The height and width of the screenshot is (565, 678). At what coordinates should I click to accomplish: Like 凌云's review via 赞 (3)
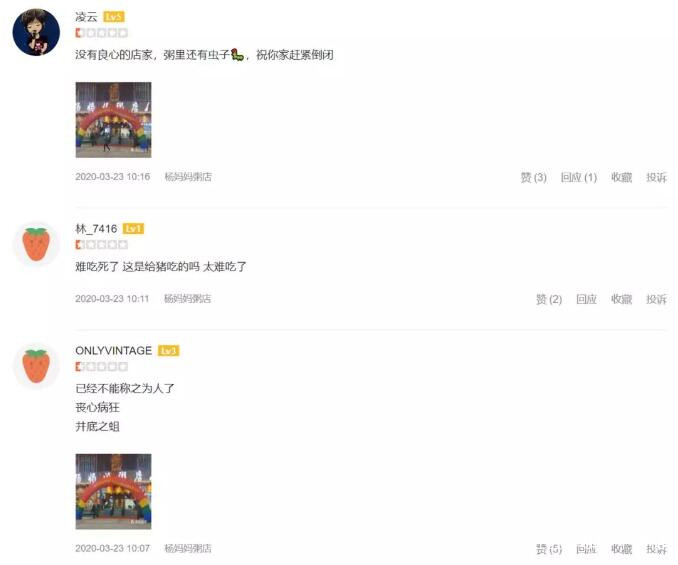[x=533, y=177]
